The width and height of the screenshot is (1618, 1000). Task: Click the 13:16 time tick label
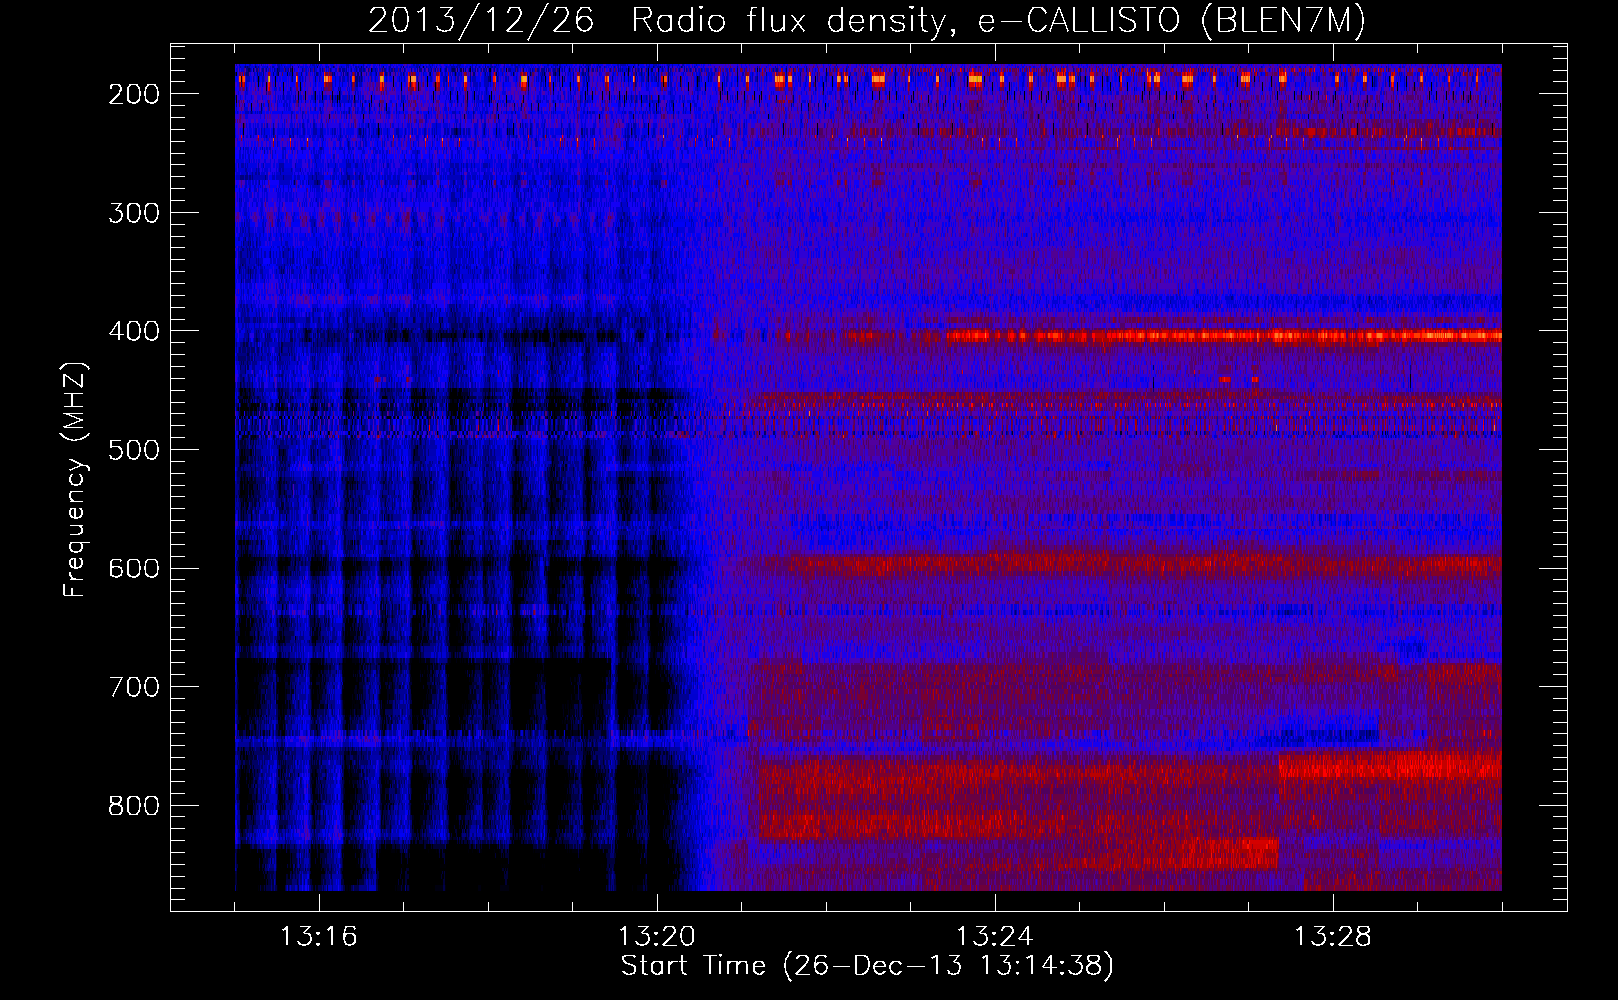(x=318, y=937)
